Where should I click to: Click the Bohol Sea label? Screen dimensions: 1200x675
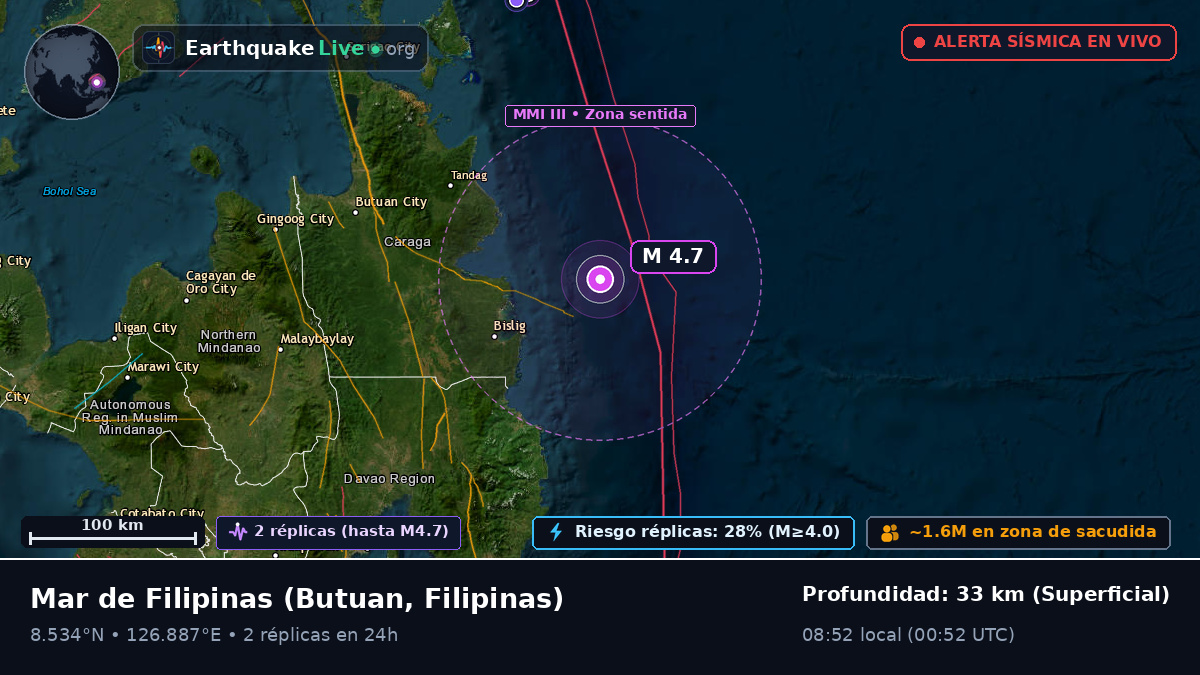(69, 191)
